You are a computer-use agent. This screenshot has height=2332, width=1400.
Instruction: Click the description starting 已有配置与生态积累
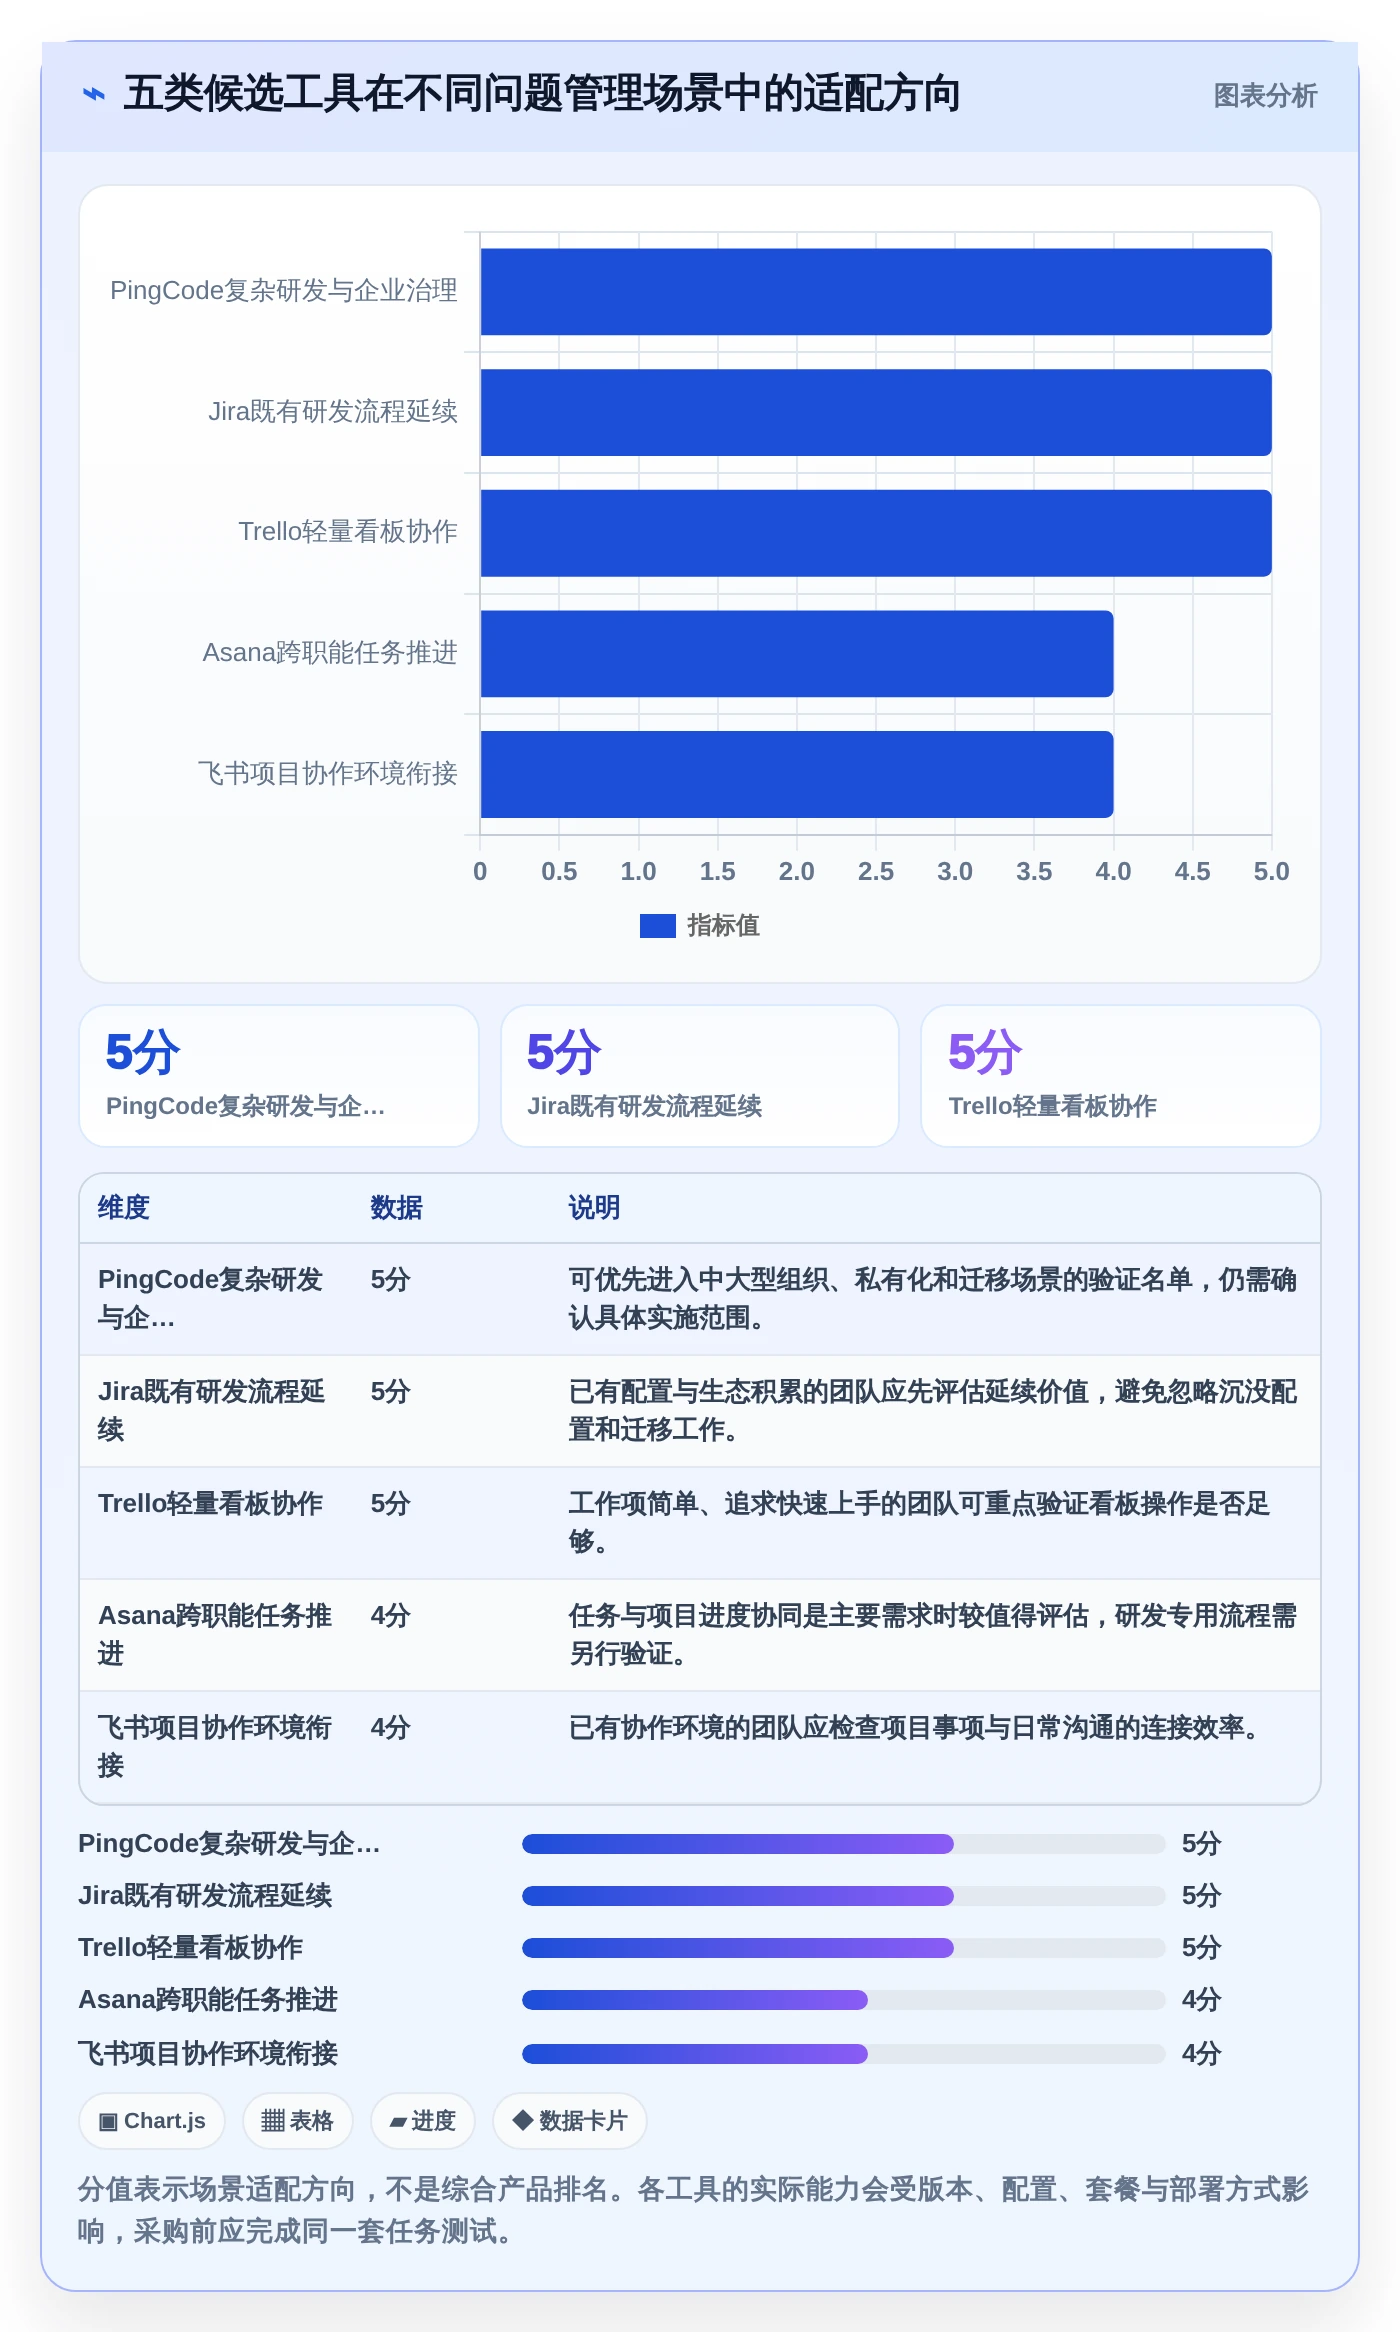pyautogui.click(x=932, y=1411)
